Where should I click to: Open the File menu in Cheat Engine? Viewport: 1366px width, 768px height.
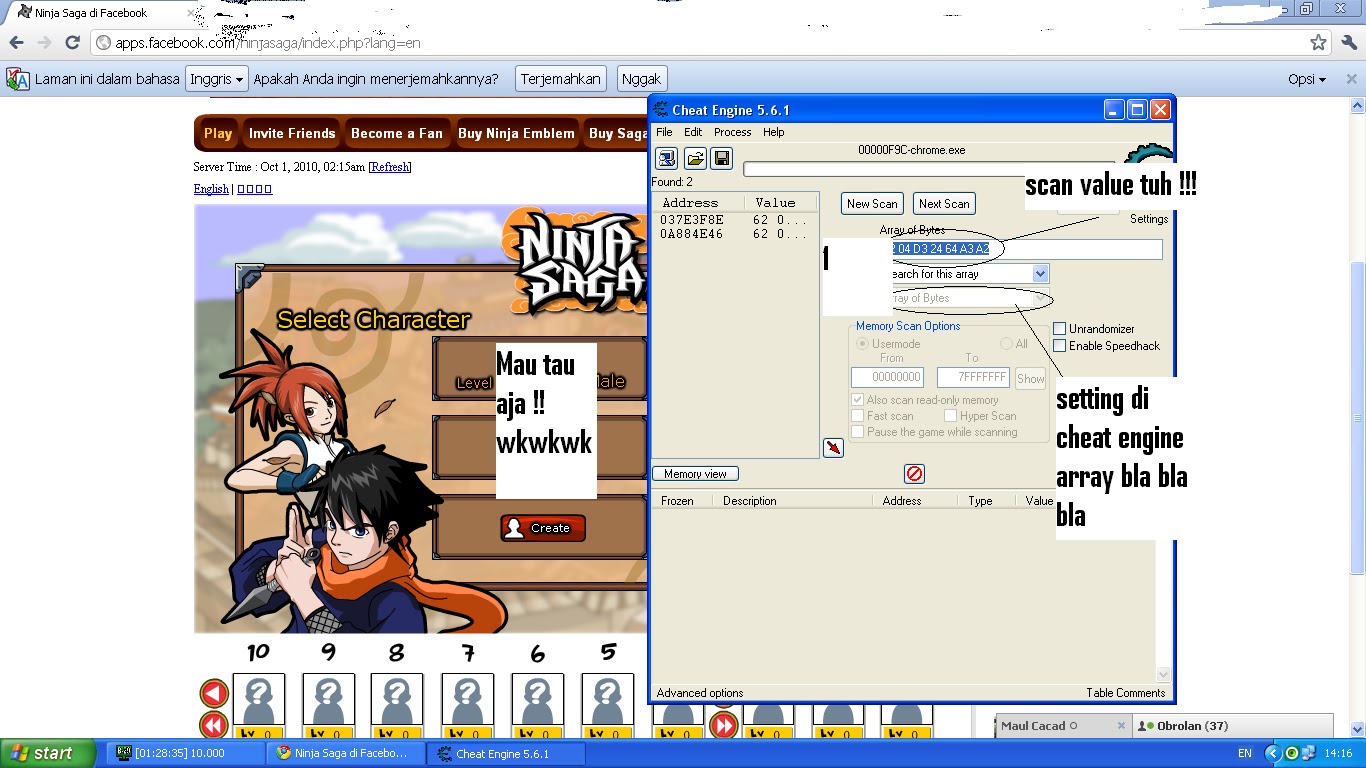click(x=664, y=132)
